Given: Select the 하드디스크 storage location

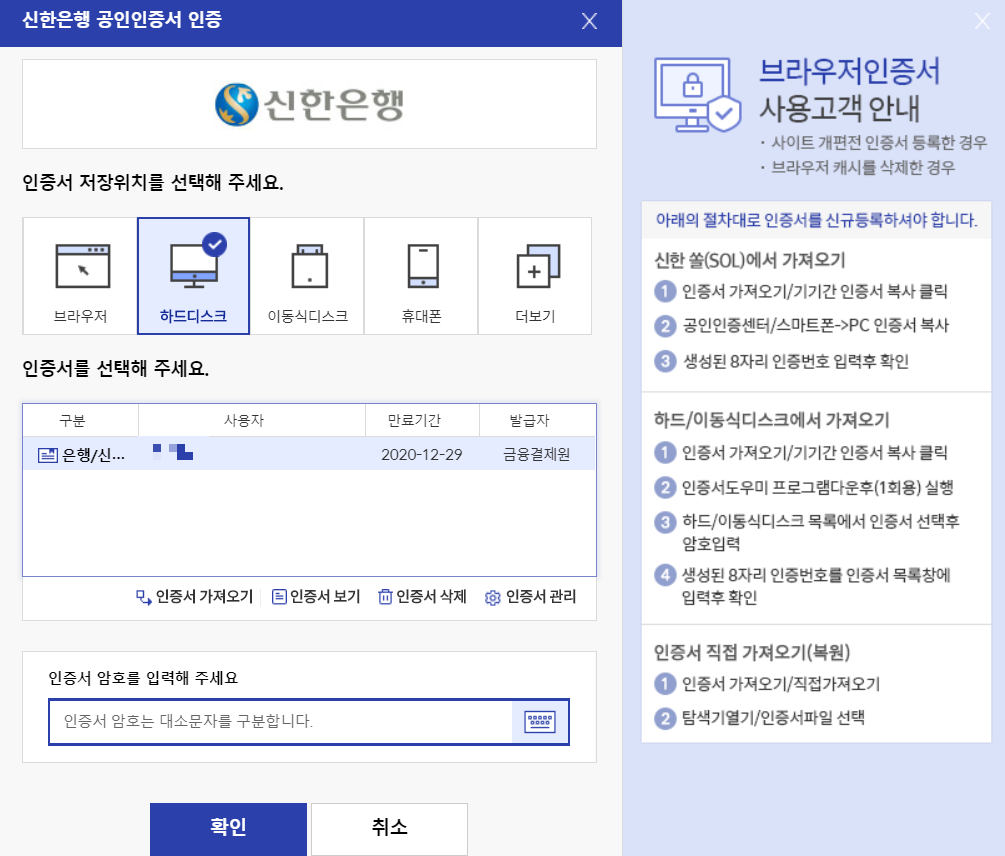Looking at the screenshot, I should (x=193, y=276).
